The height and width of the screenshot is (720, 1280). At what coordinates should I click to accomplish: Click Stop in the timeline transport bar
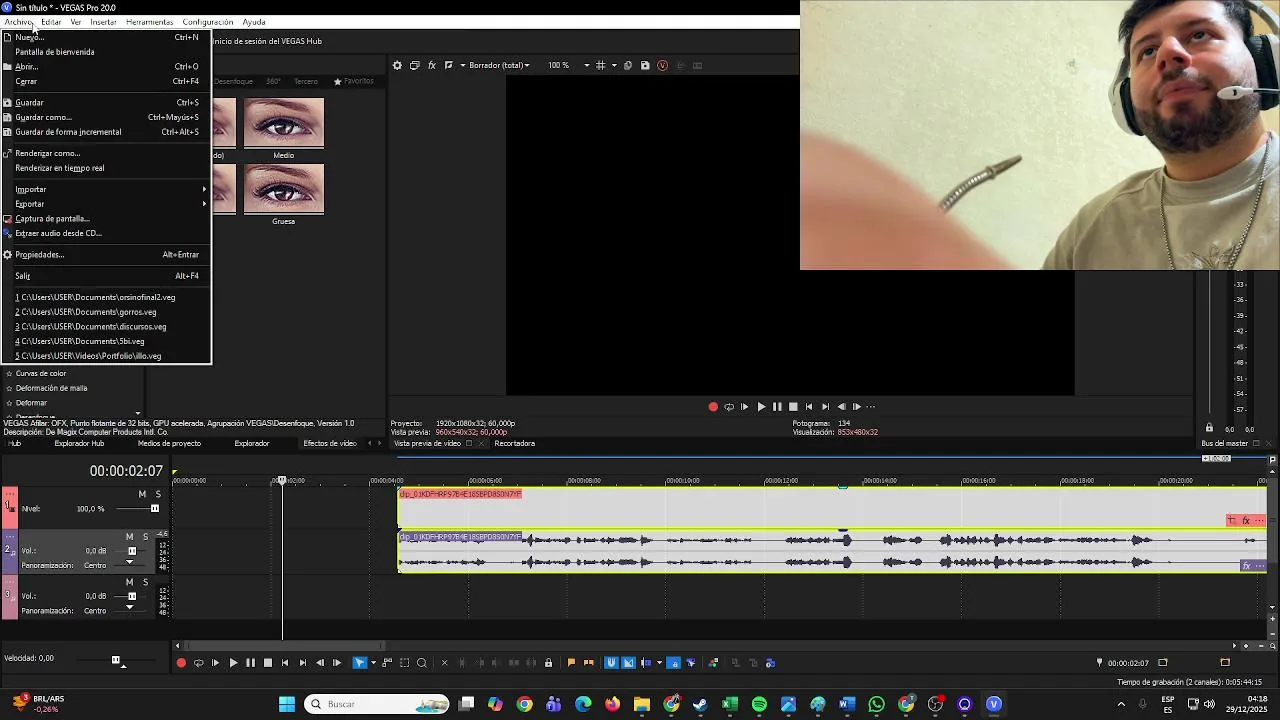pos(267,663)
